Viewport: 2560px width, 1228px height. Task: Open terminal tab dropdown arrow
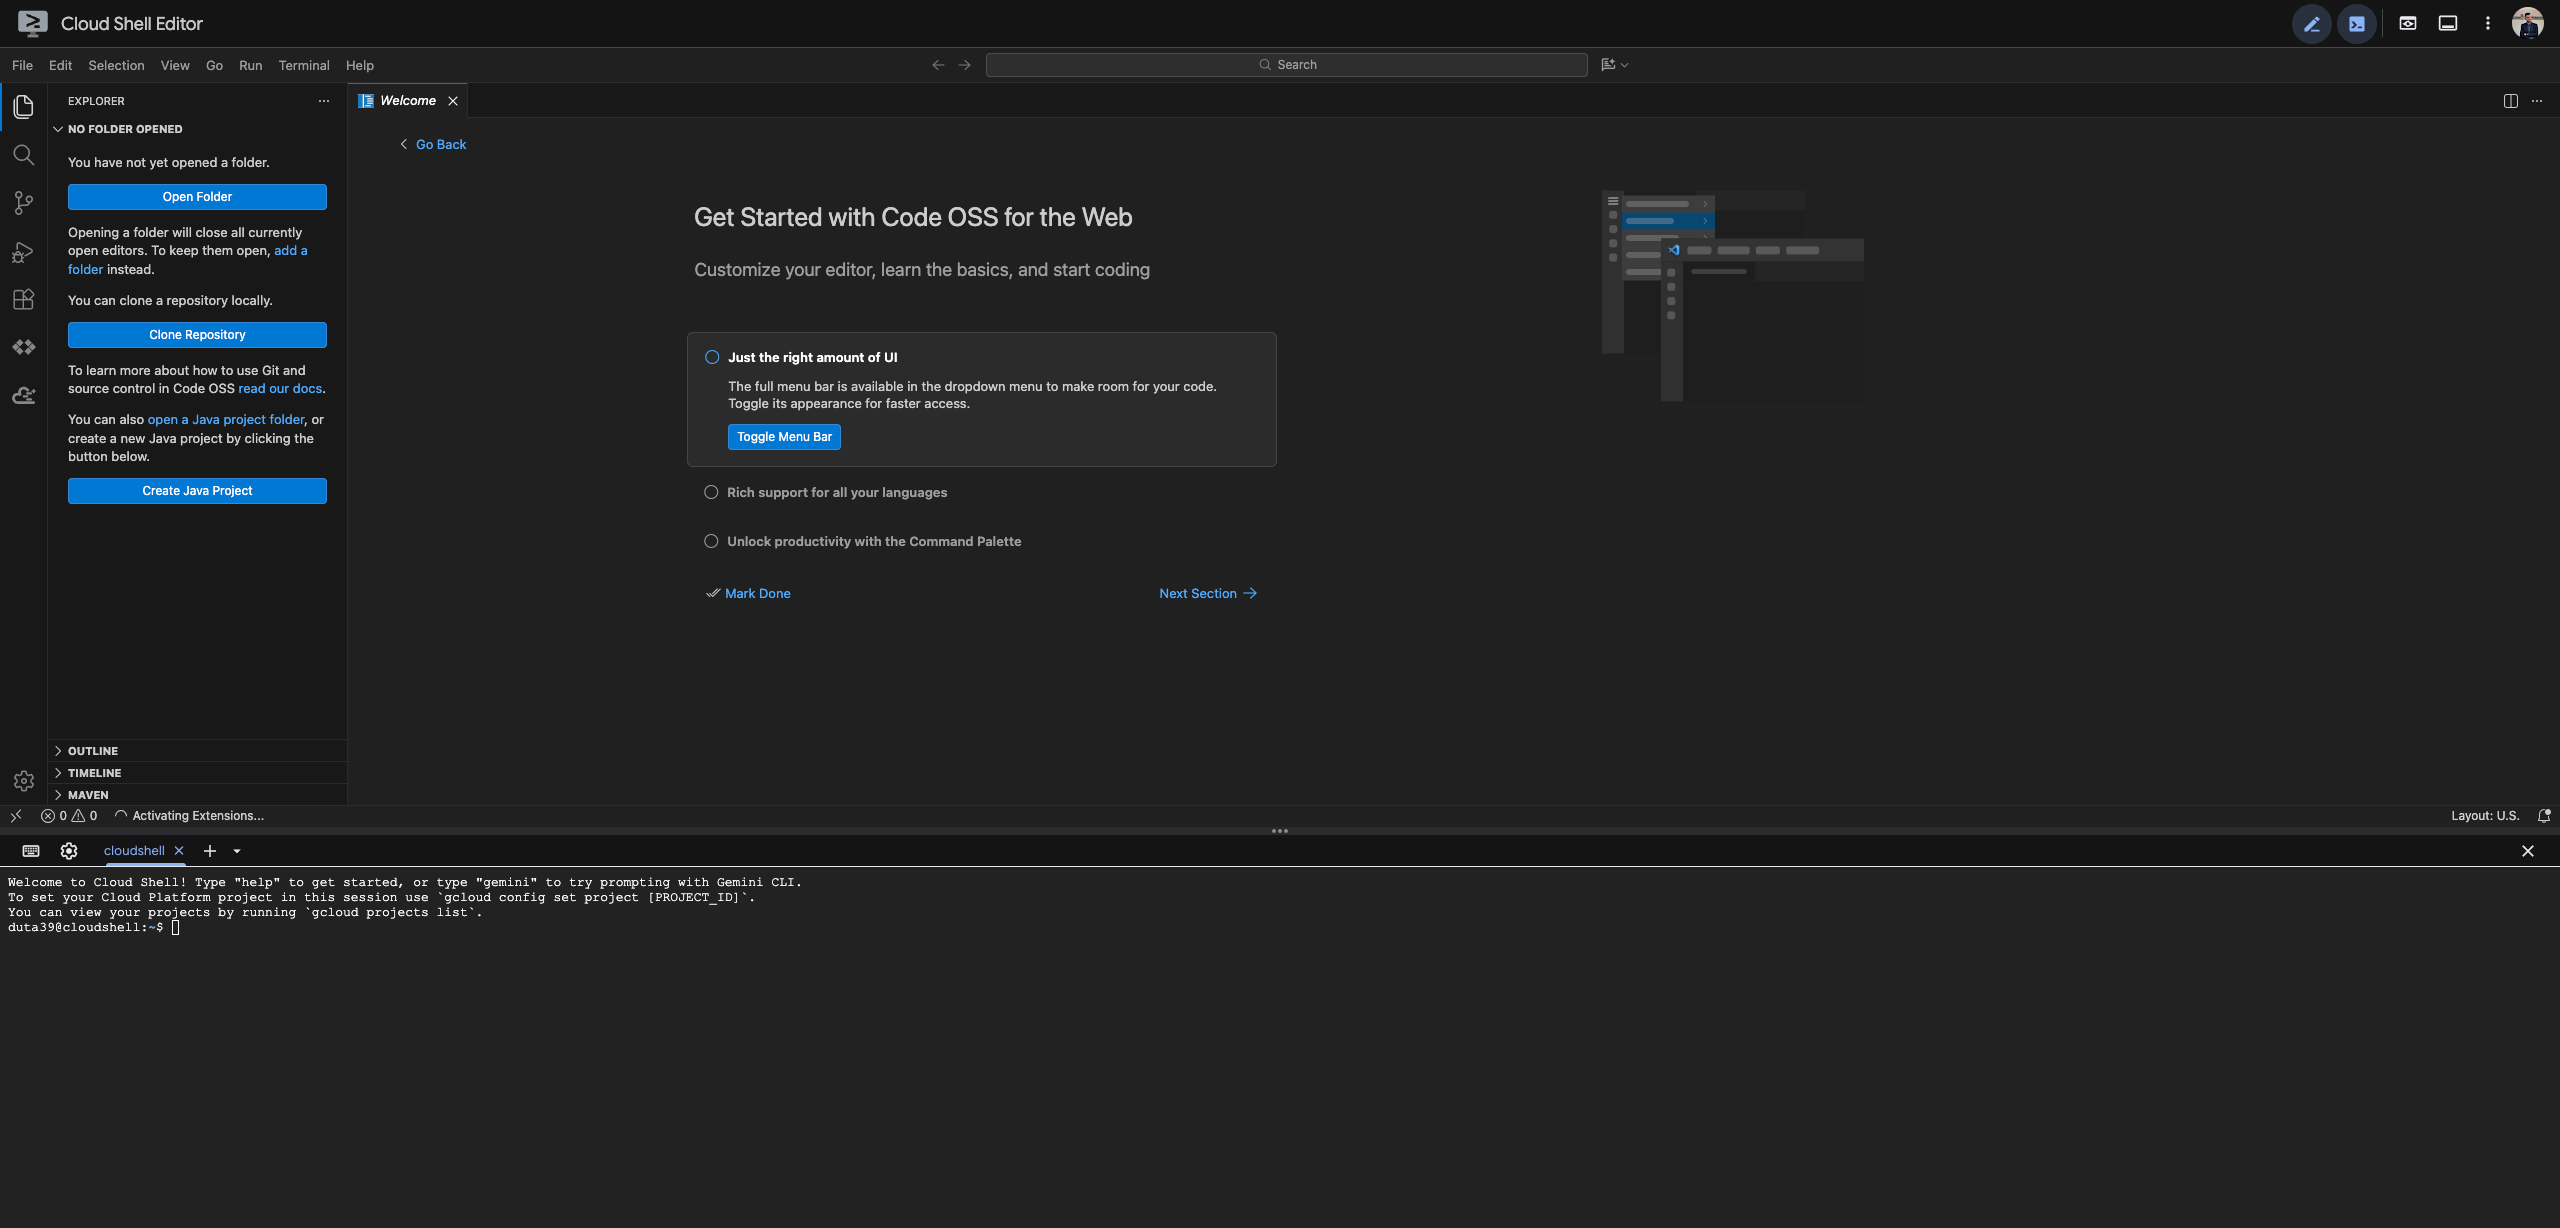tap(237, 851)
